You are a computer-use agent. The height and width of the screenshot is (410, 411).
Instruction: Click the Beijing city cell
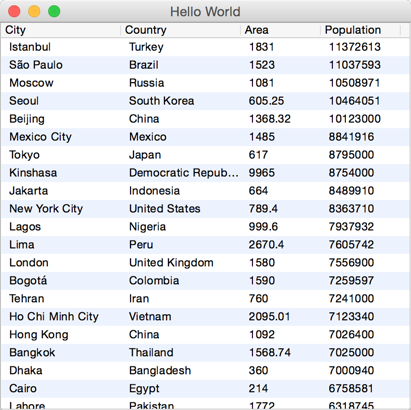27,119
